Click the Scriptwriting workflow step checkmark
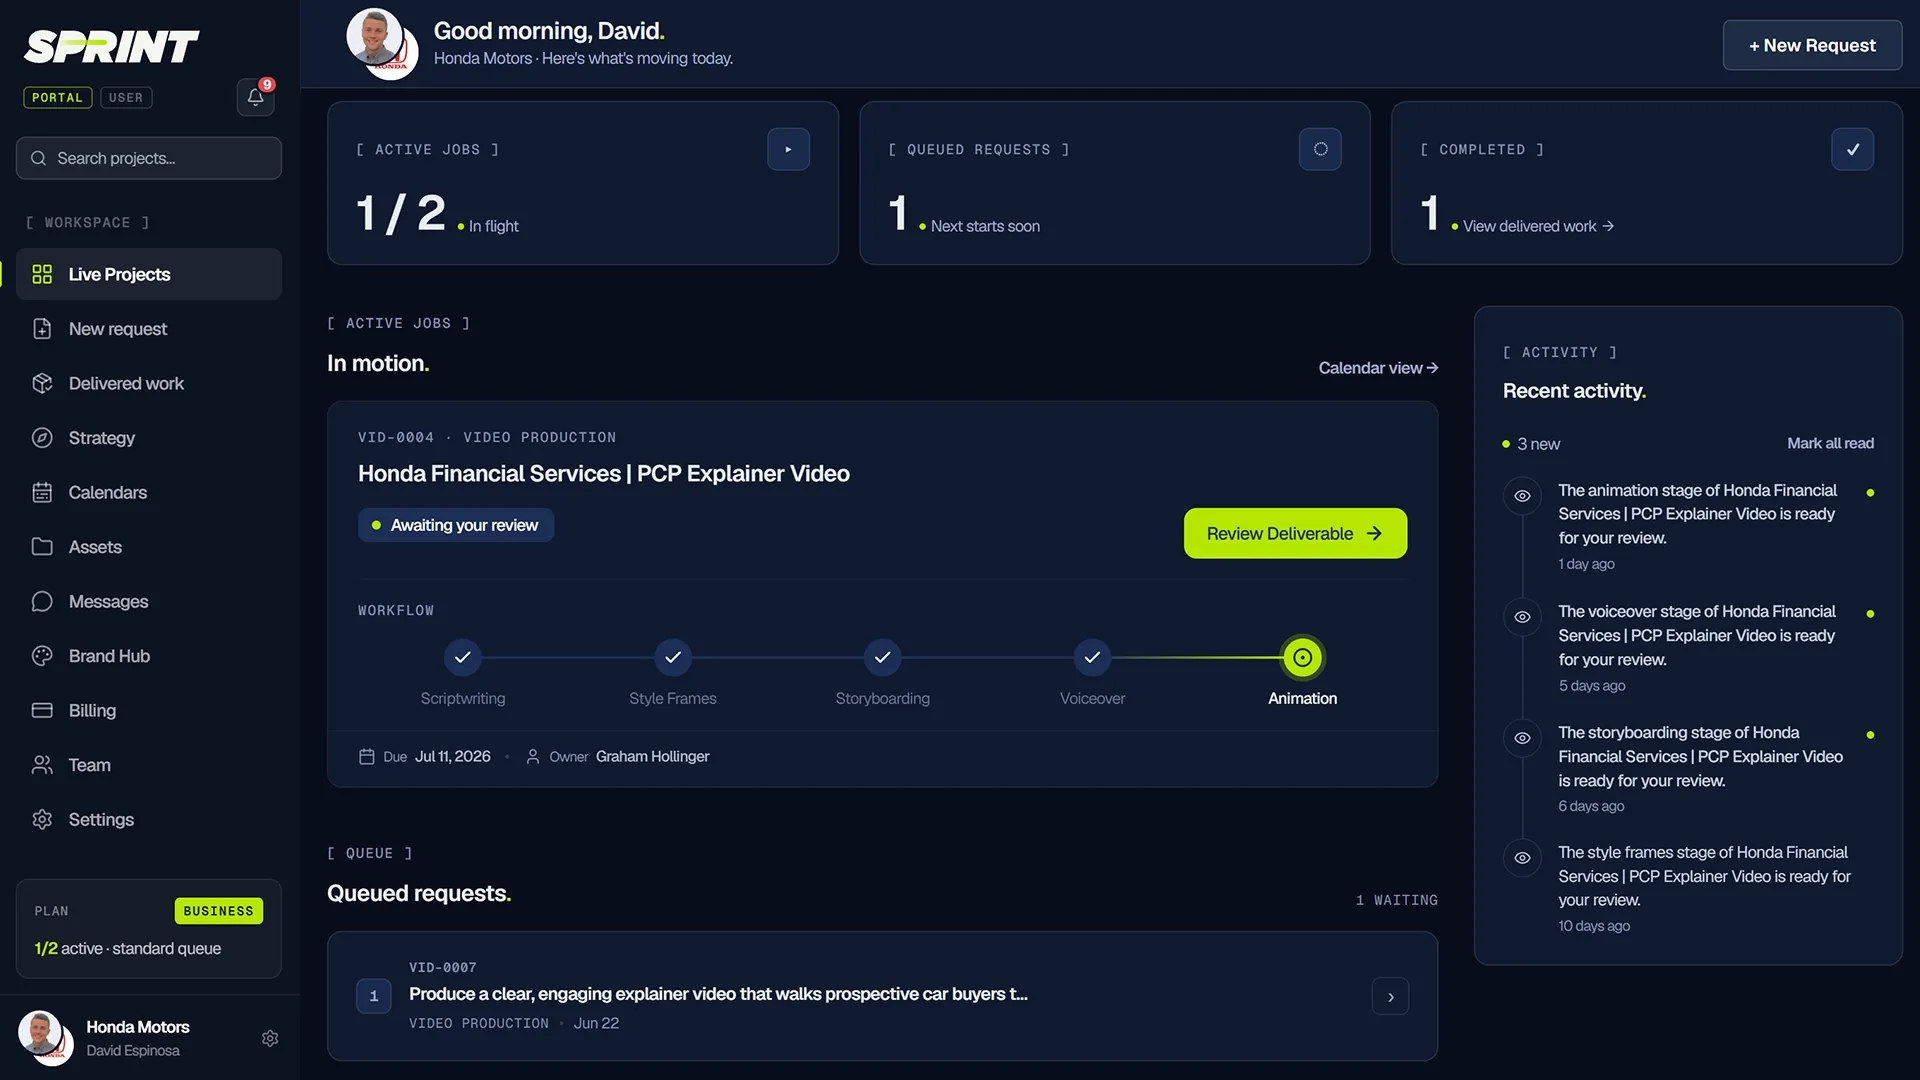Viewport: 1920px width, 1080px height. 463,657
